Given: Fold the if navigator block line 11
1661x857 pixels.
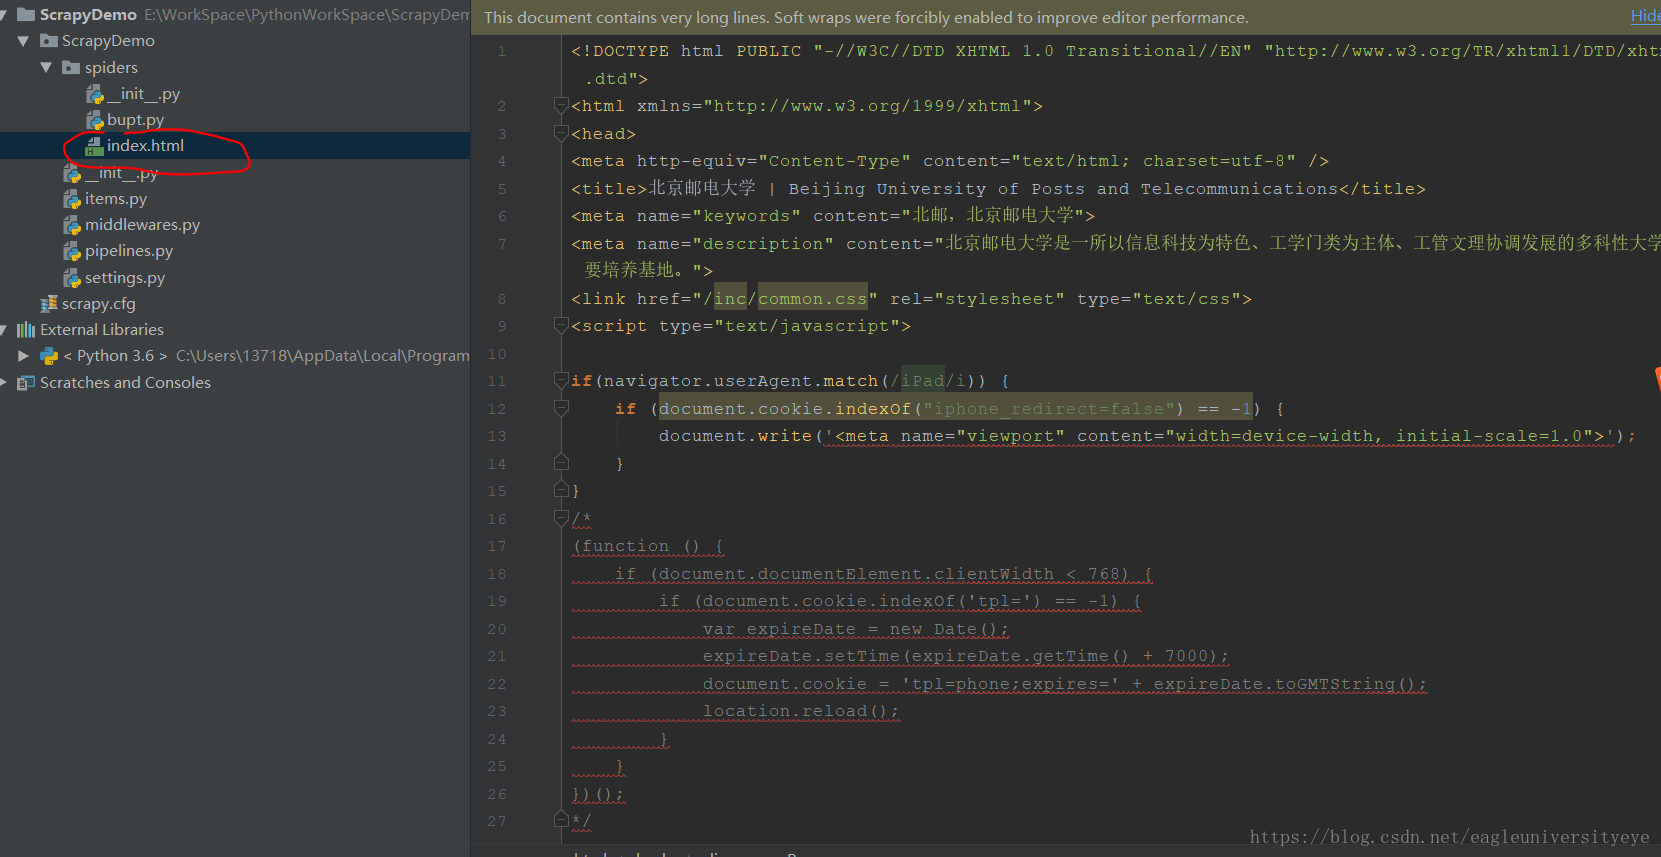Looking at the screenshot, I should [561, 381].
